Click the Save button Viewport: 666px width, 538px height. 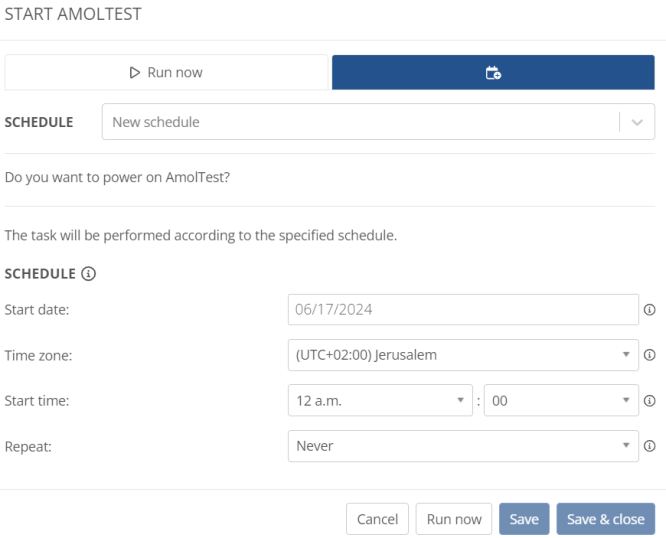point(524,519)
